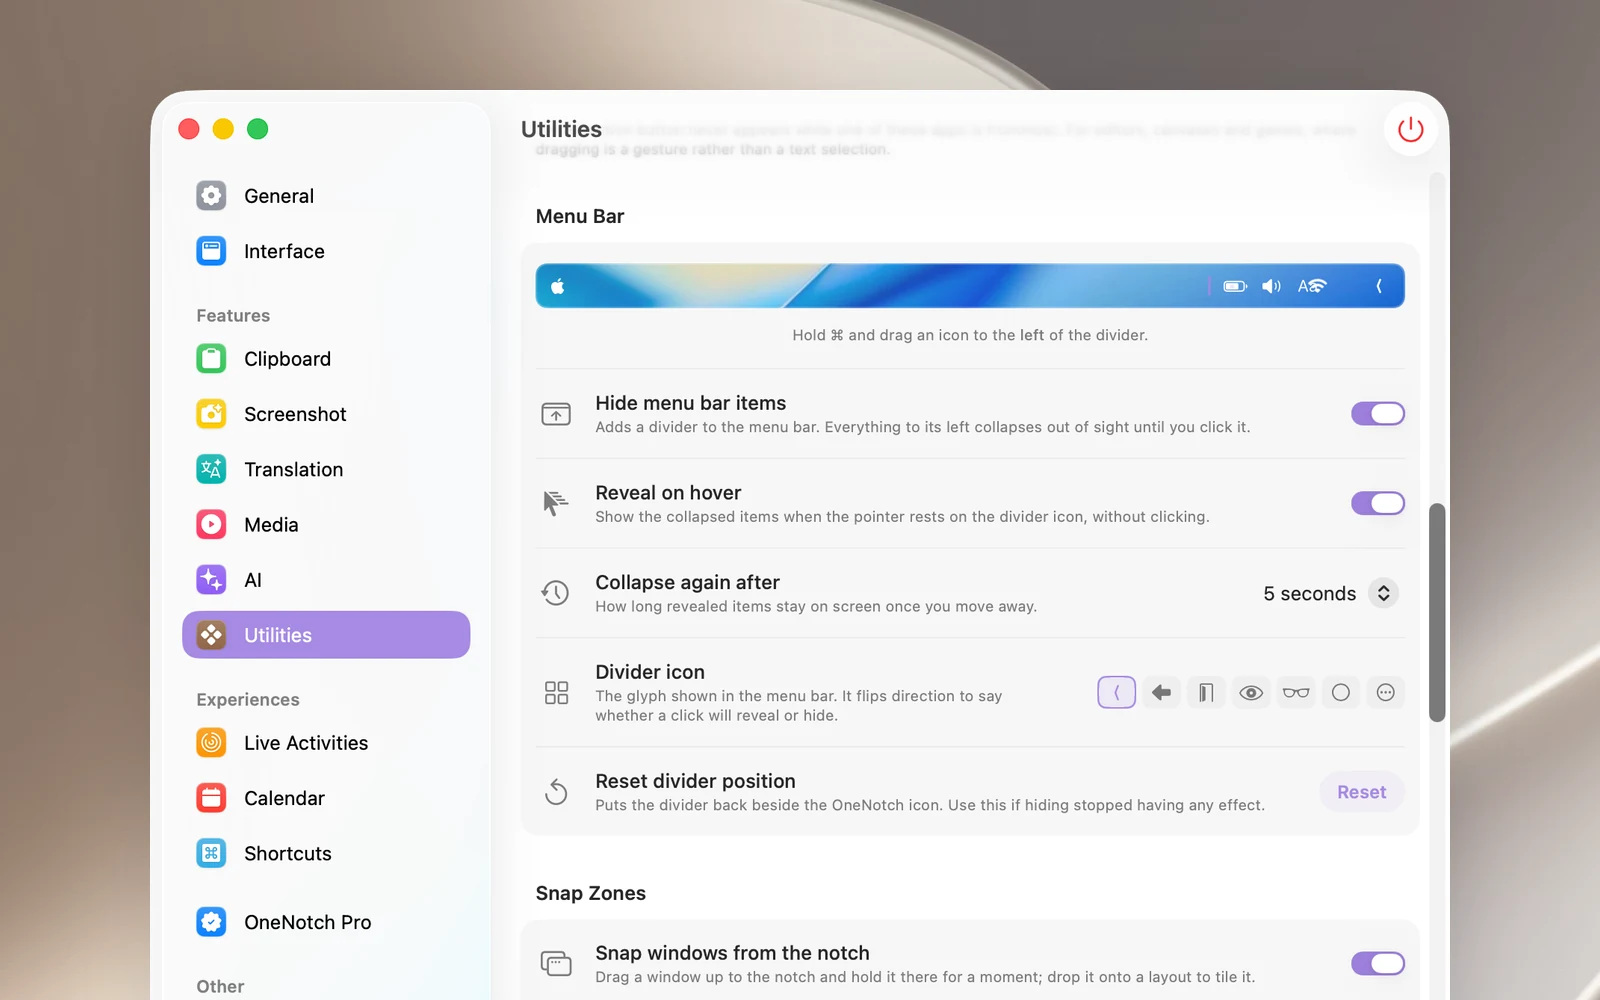This screenshot has height=1000, width=1600.
Task: Pick the ellipsis circle divider icon style
Action: click(1386, 692)
